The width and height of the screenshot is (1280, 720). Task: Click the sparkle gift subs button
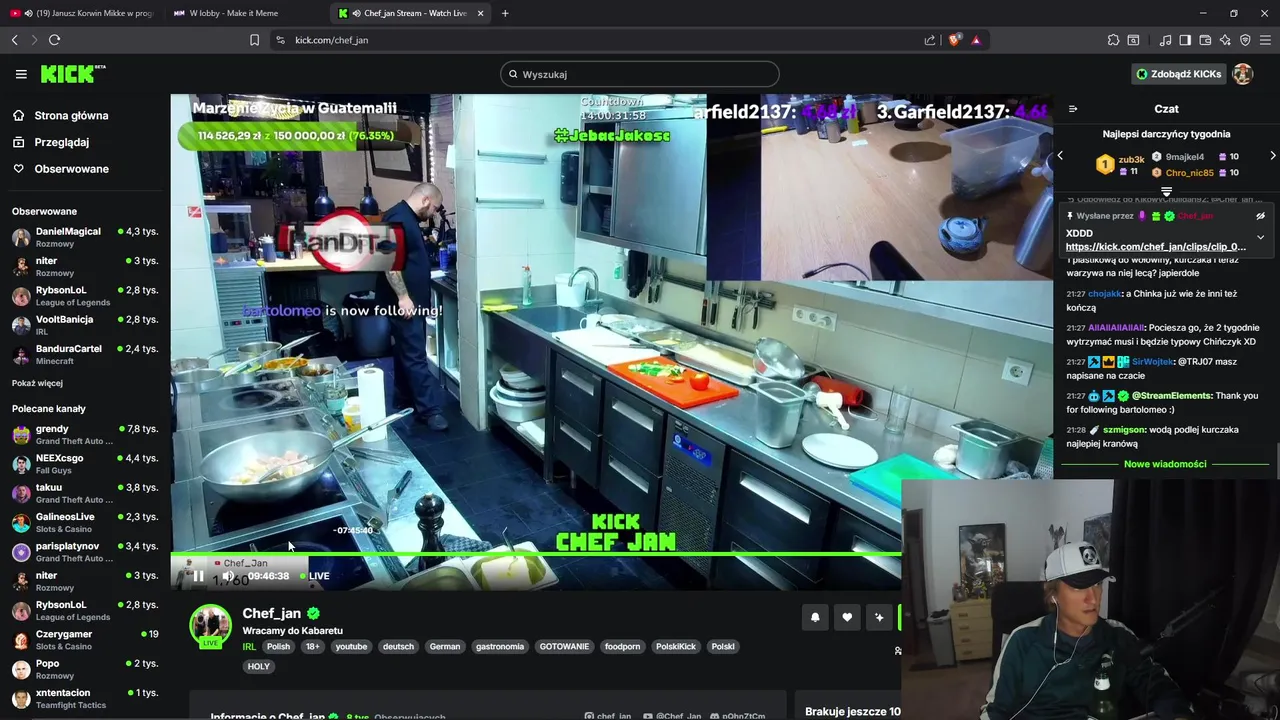tap(879, 617)
